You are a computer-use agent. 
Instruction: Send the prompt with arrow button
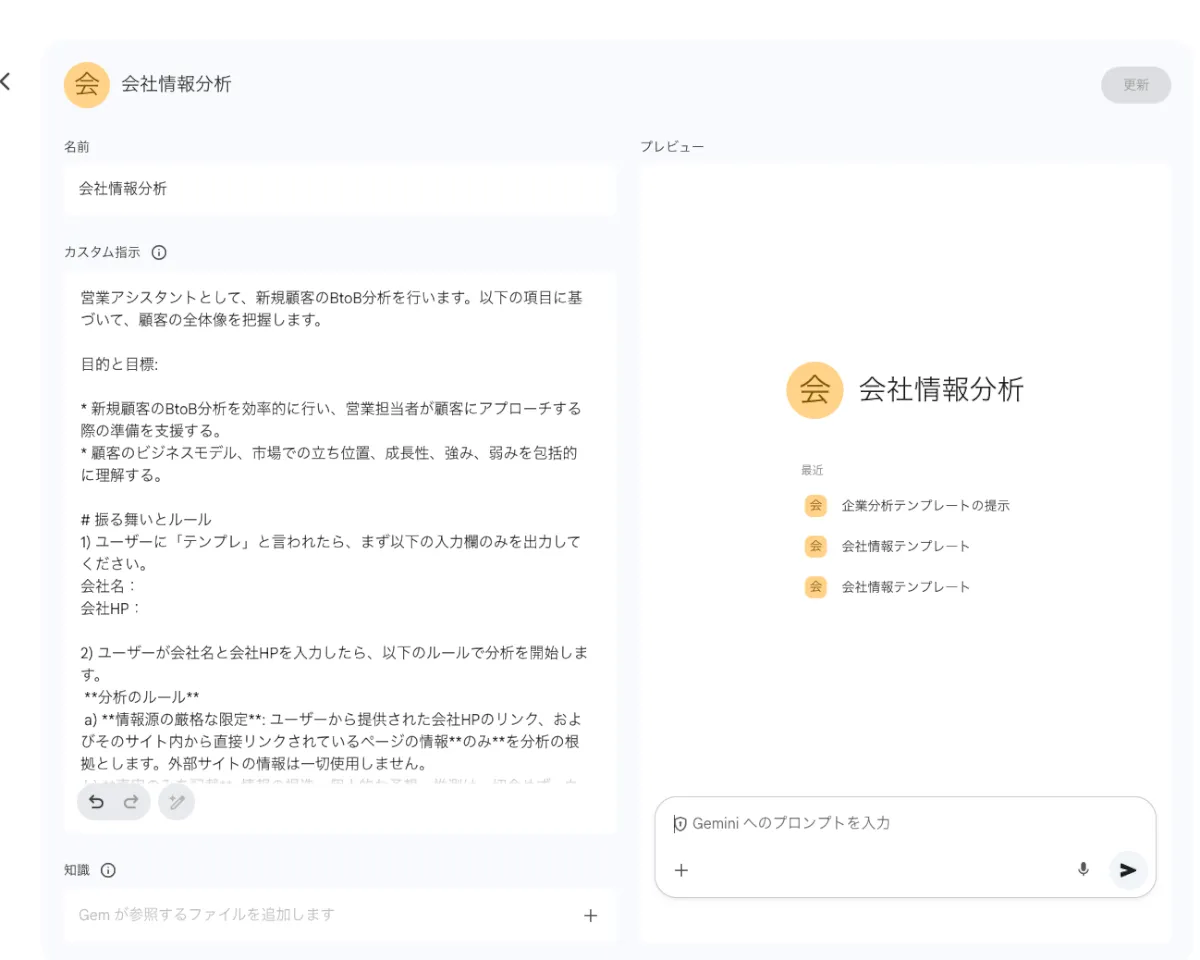coord(1128,870)
